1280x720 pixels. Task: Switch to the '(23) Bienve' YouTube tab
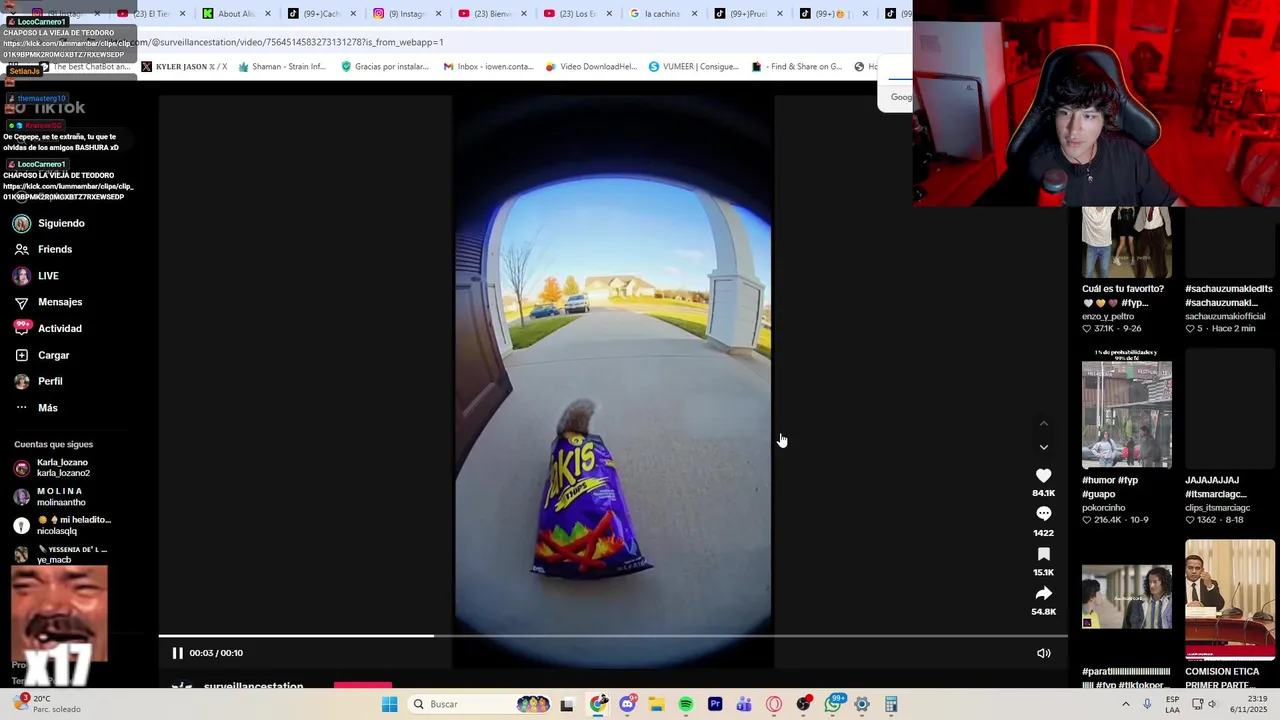(x=492, y=14)
